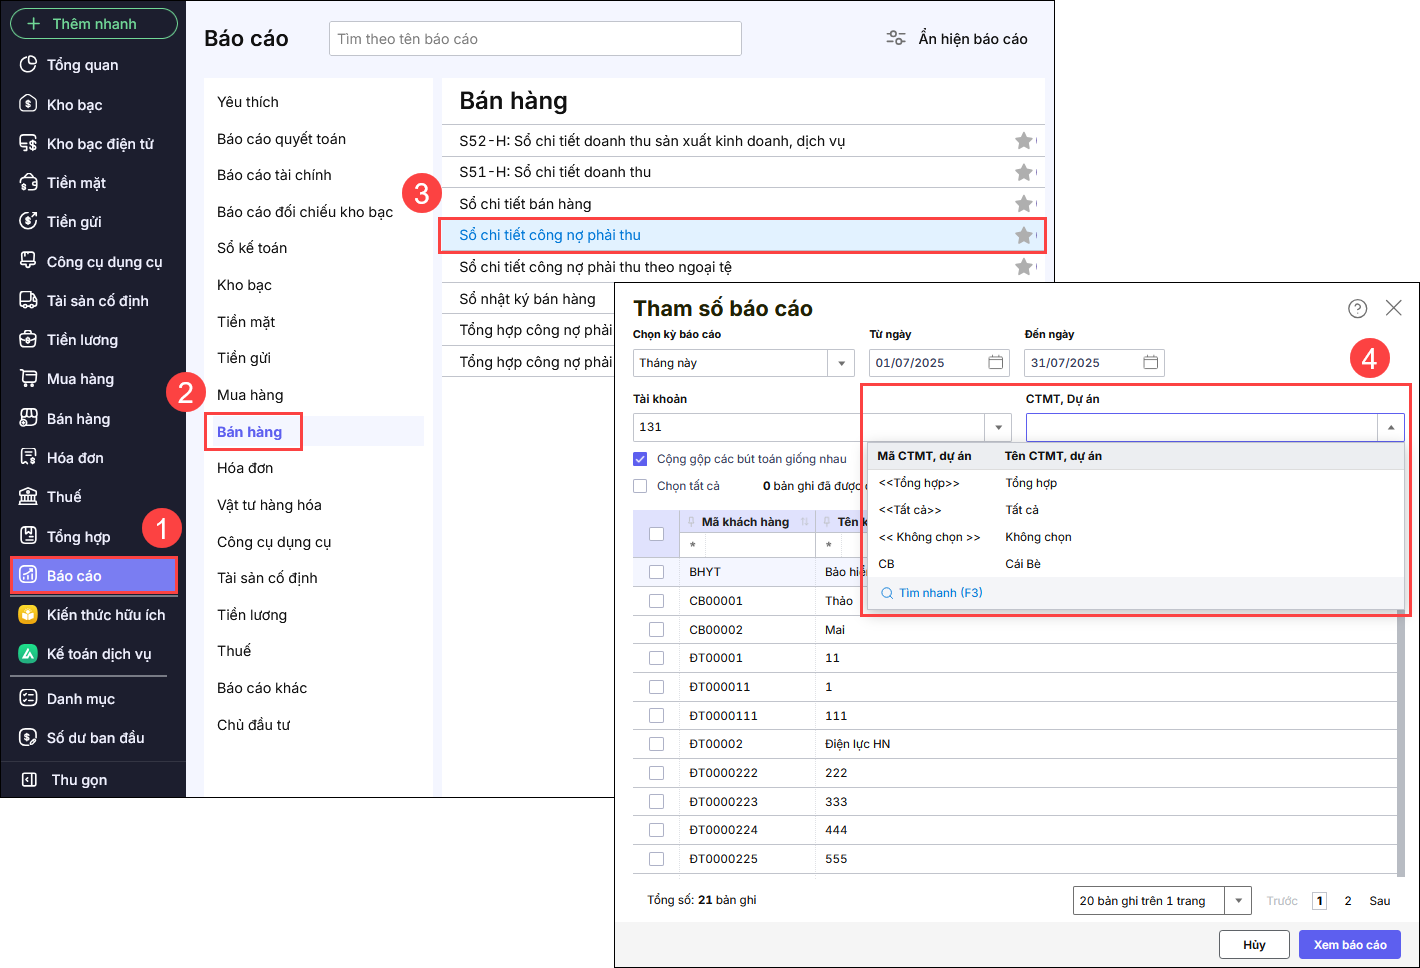Viewport: 1420px width, 968px height.
Task: Select the CB00001 customer row checkbox
Action: tap(656, 601)
